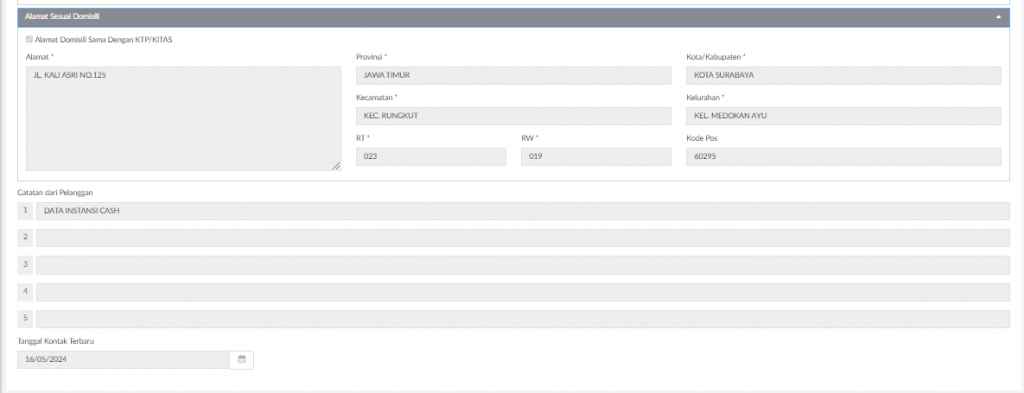1024x393 pixels.
Task: Click the empty customer note field 4
Action: coord(523,292)
